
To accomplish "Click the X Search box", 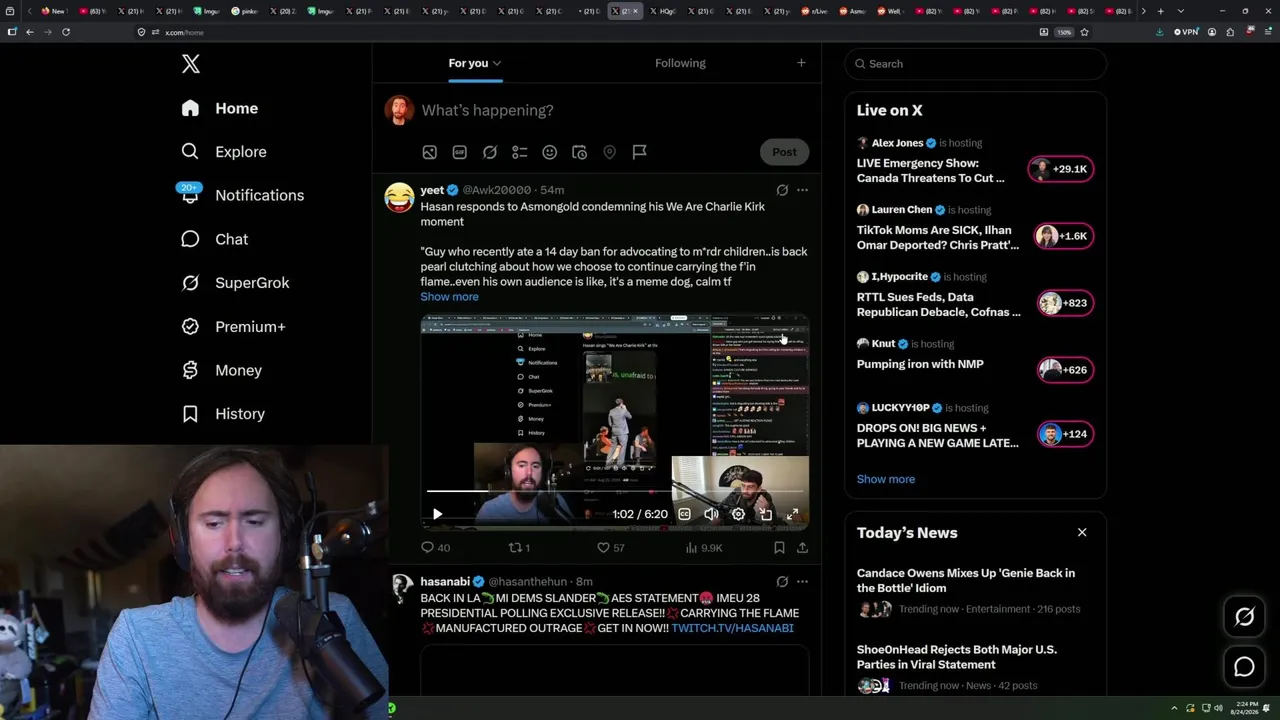I will point(975,64).
